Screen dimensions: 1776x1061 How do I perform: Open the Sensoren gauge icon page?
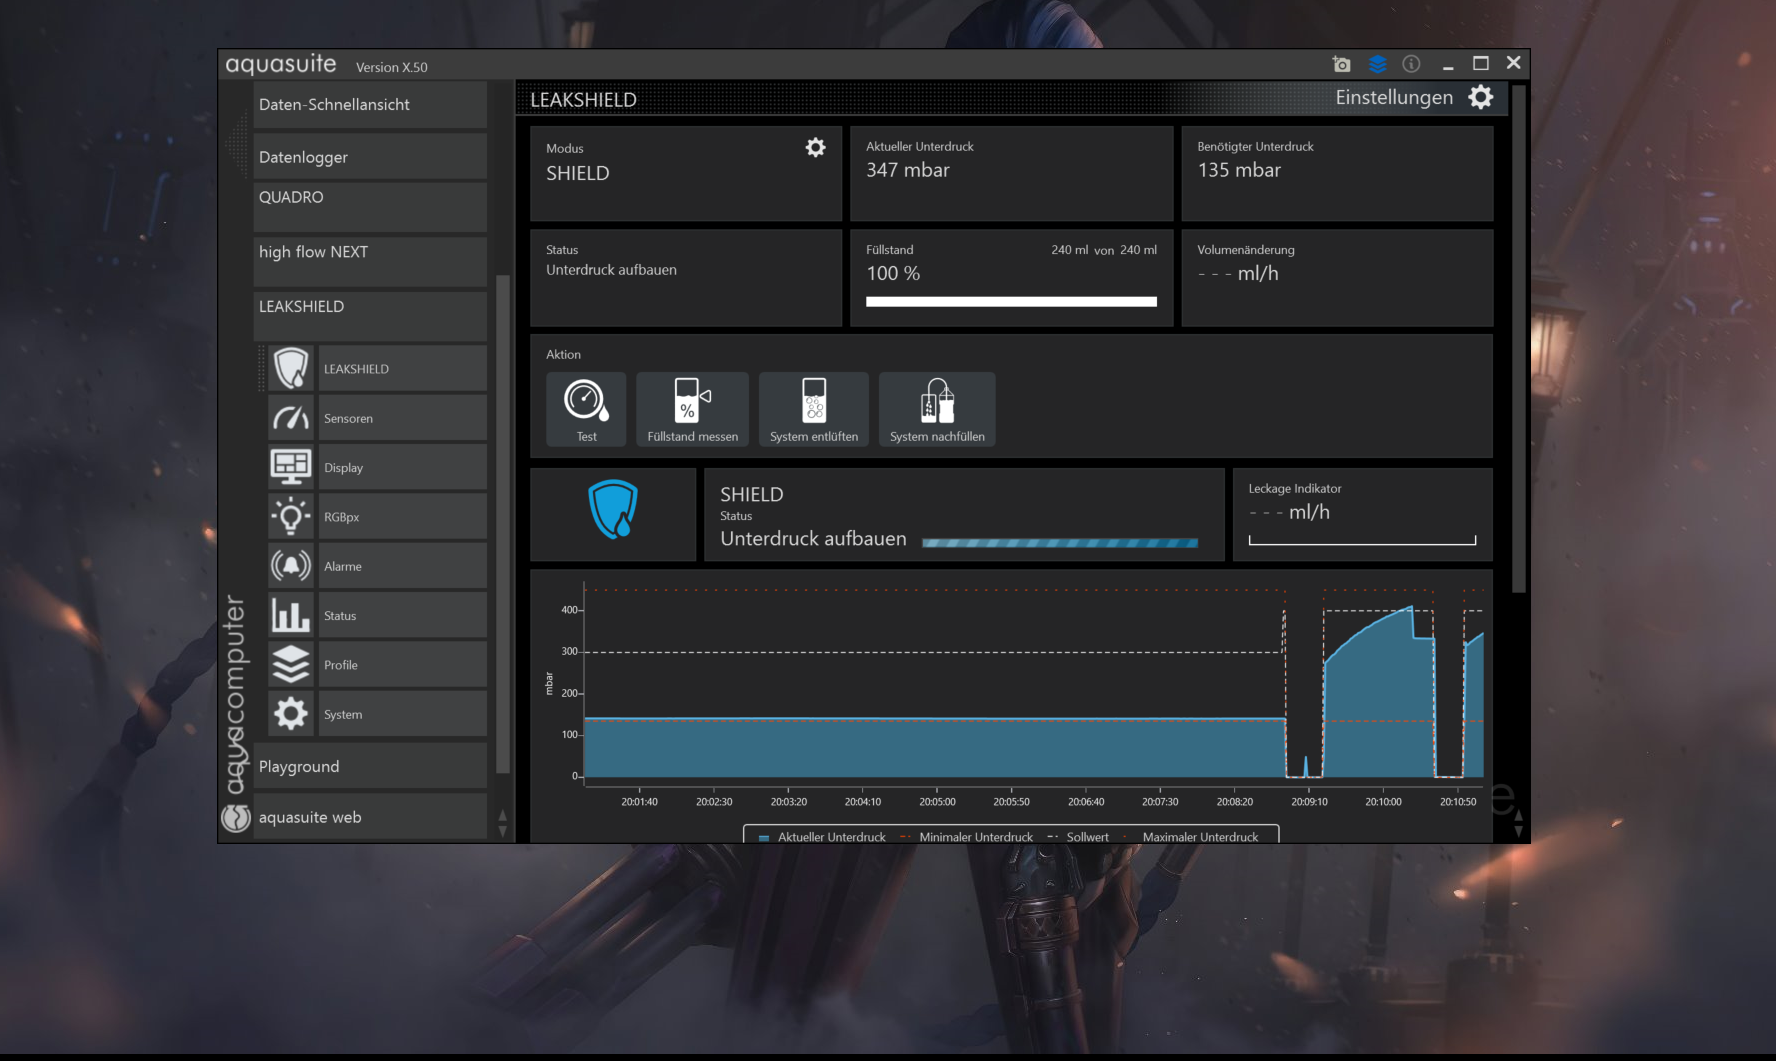tap(291, 418)
